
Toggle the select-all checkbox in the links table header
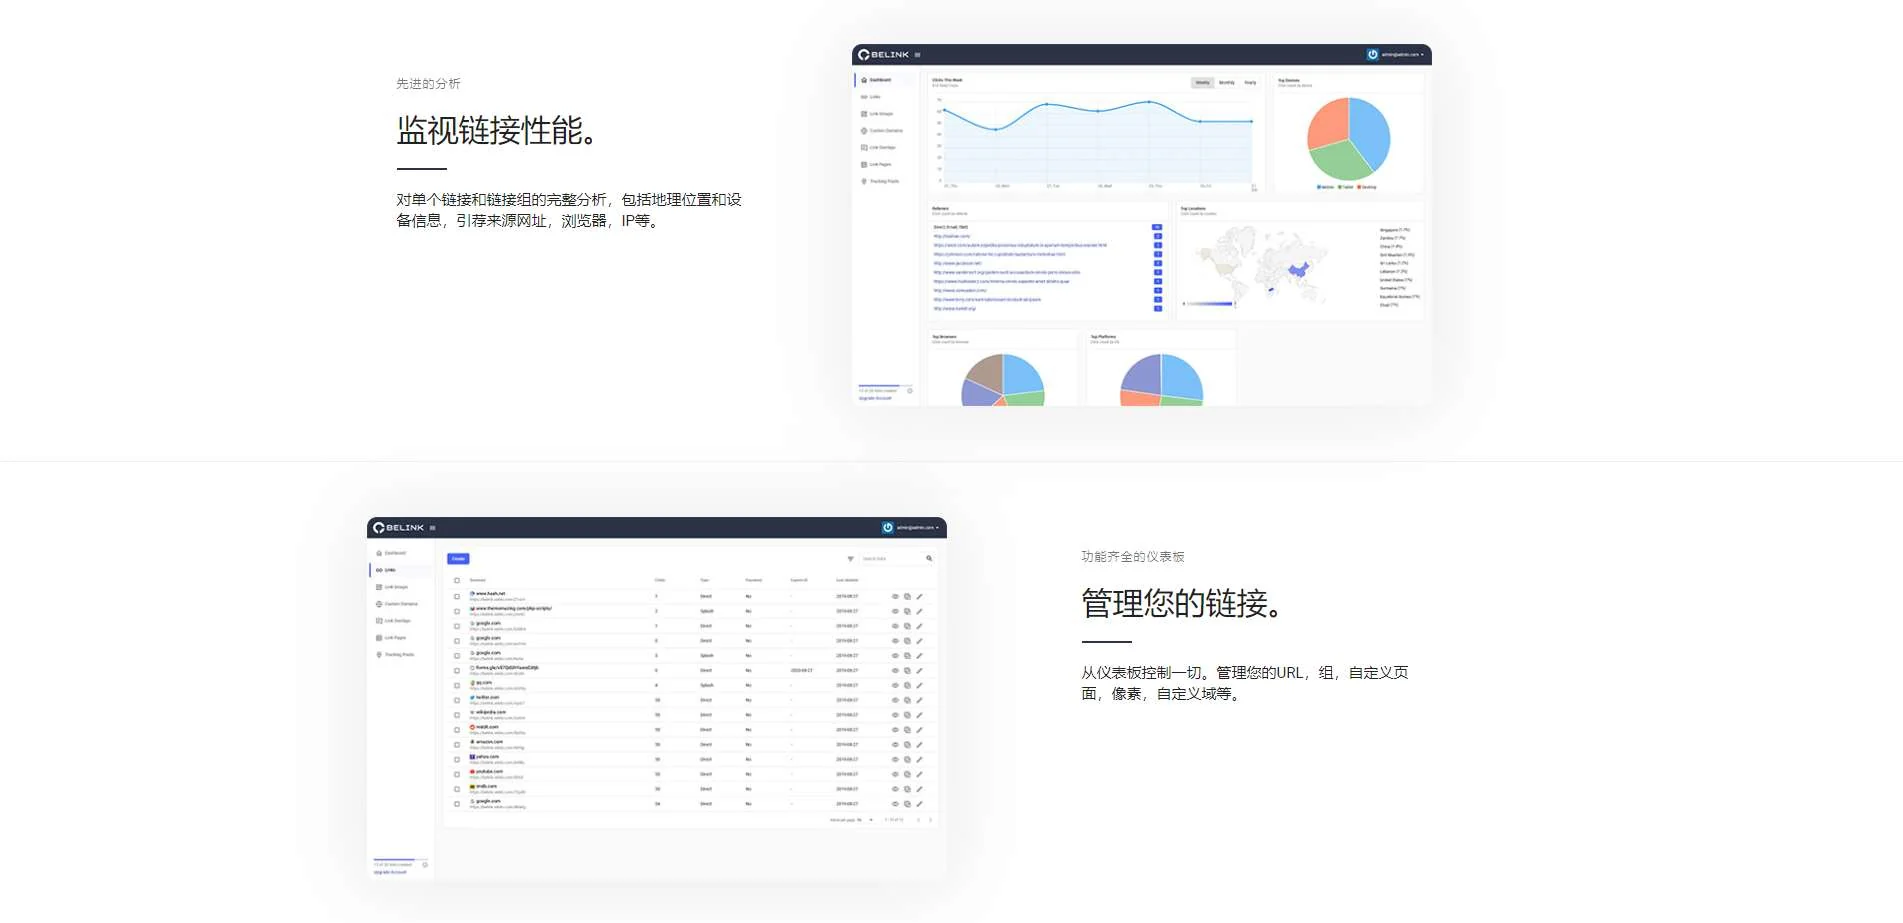[457, 580]
